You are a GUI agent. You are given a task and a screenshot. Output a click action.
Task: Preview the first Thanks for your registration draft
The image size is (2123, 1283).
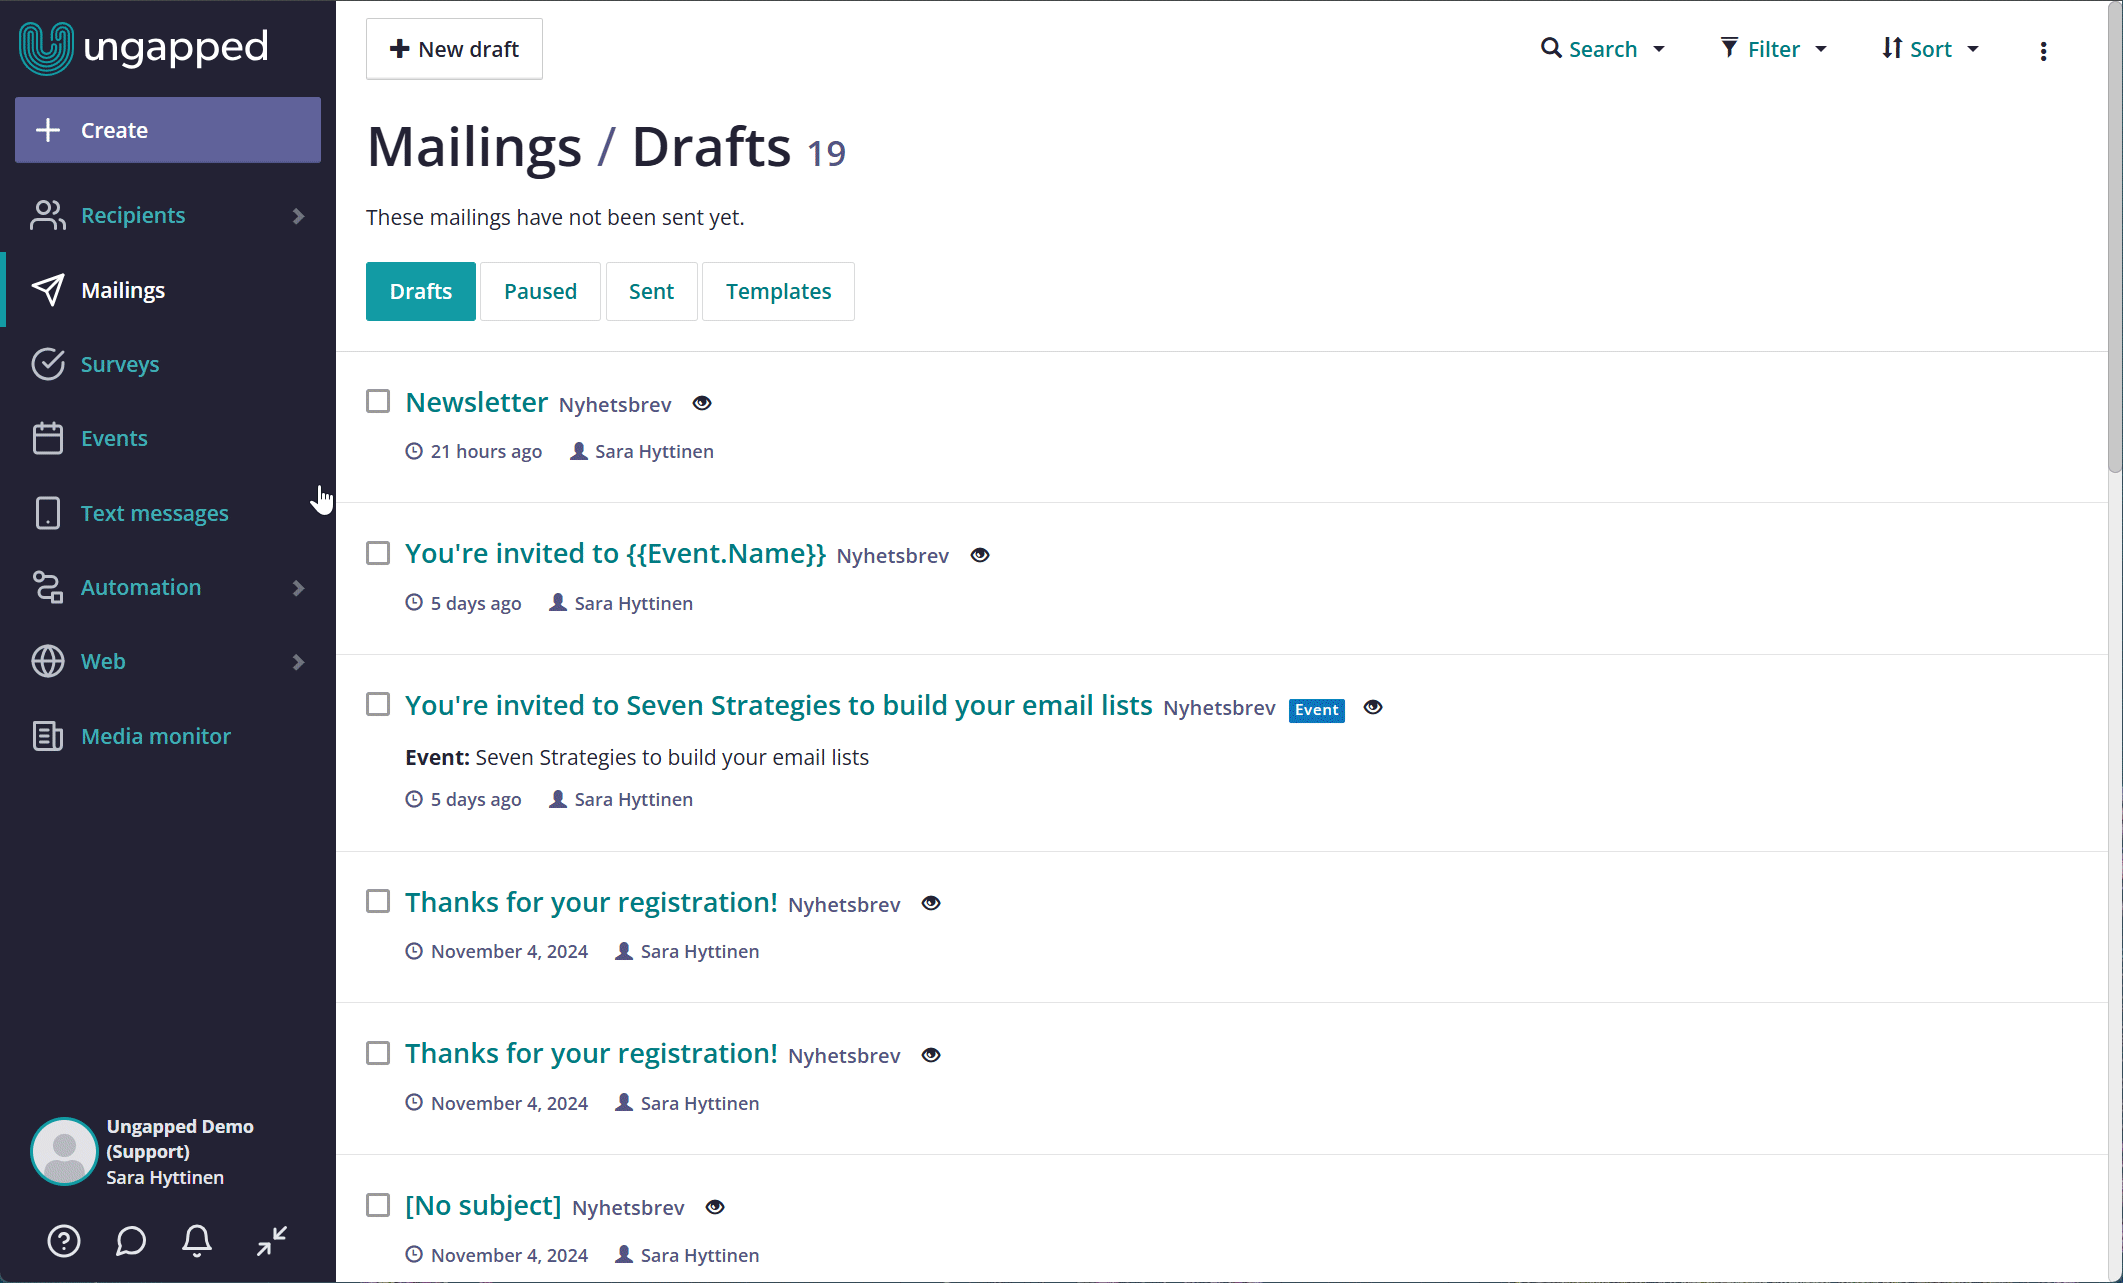coord(931,903)
